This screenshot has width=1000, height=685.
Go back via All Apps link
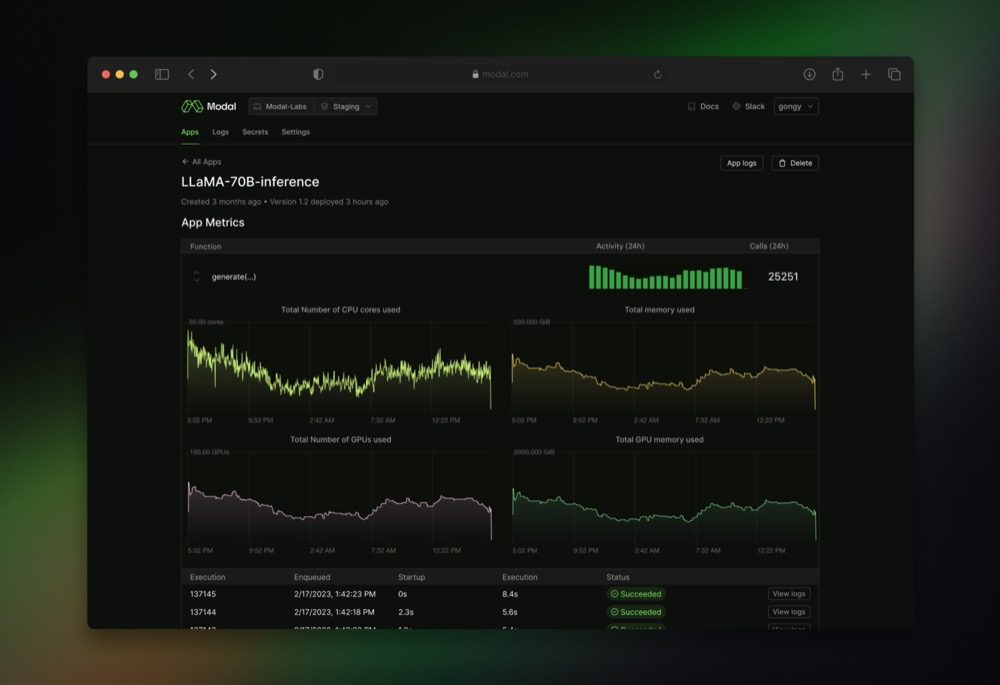(201, 161)
